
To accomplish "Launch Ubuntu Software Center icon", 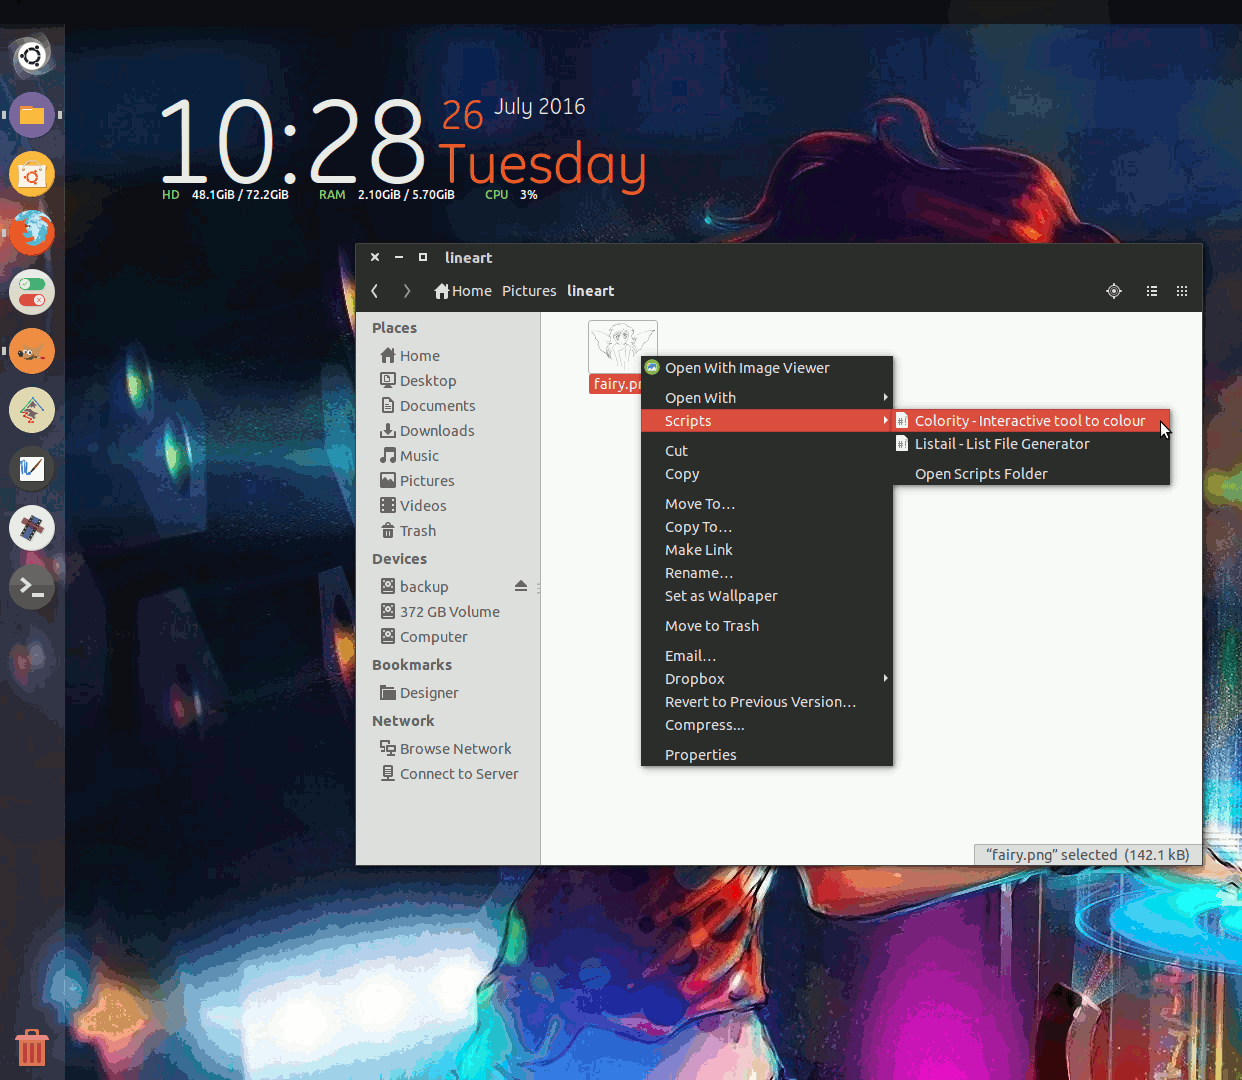I will click(x=32, y=174).
